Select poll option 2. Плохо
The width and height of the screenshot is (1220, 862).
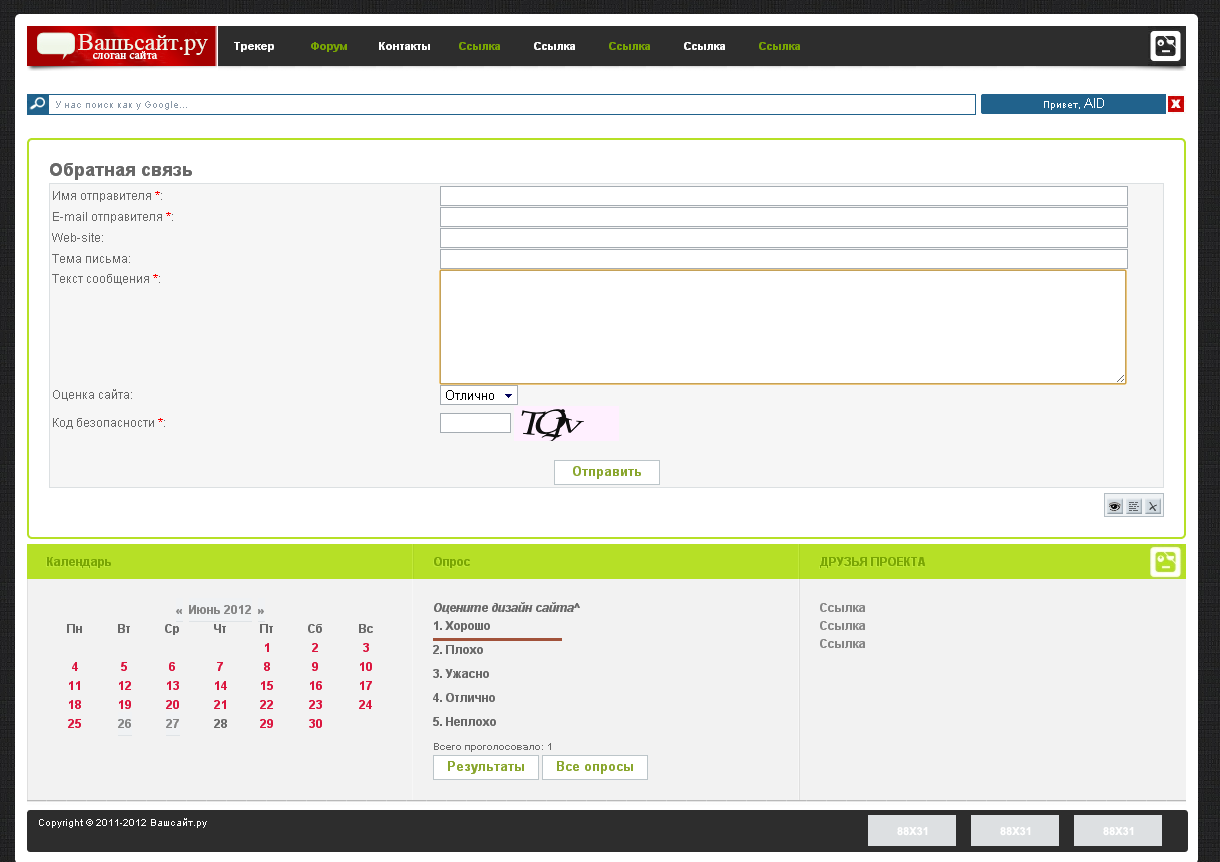coord(458,650)
